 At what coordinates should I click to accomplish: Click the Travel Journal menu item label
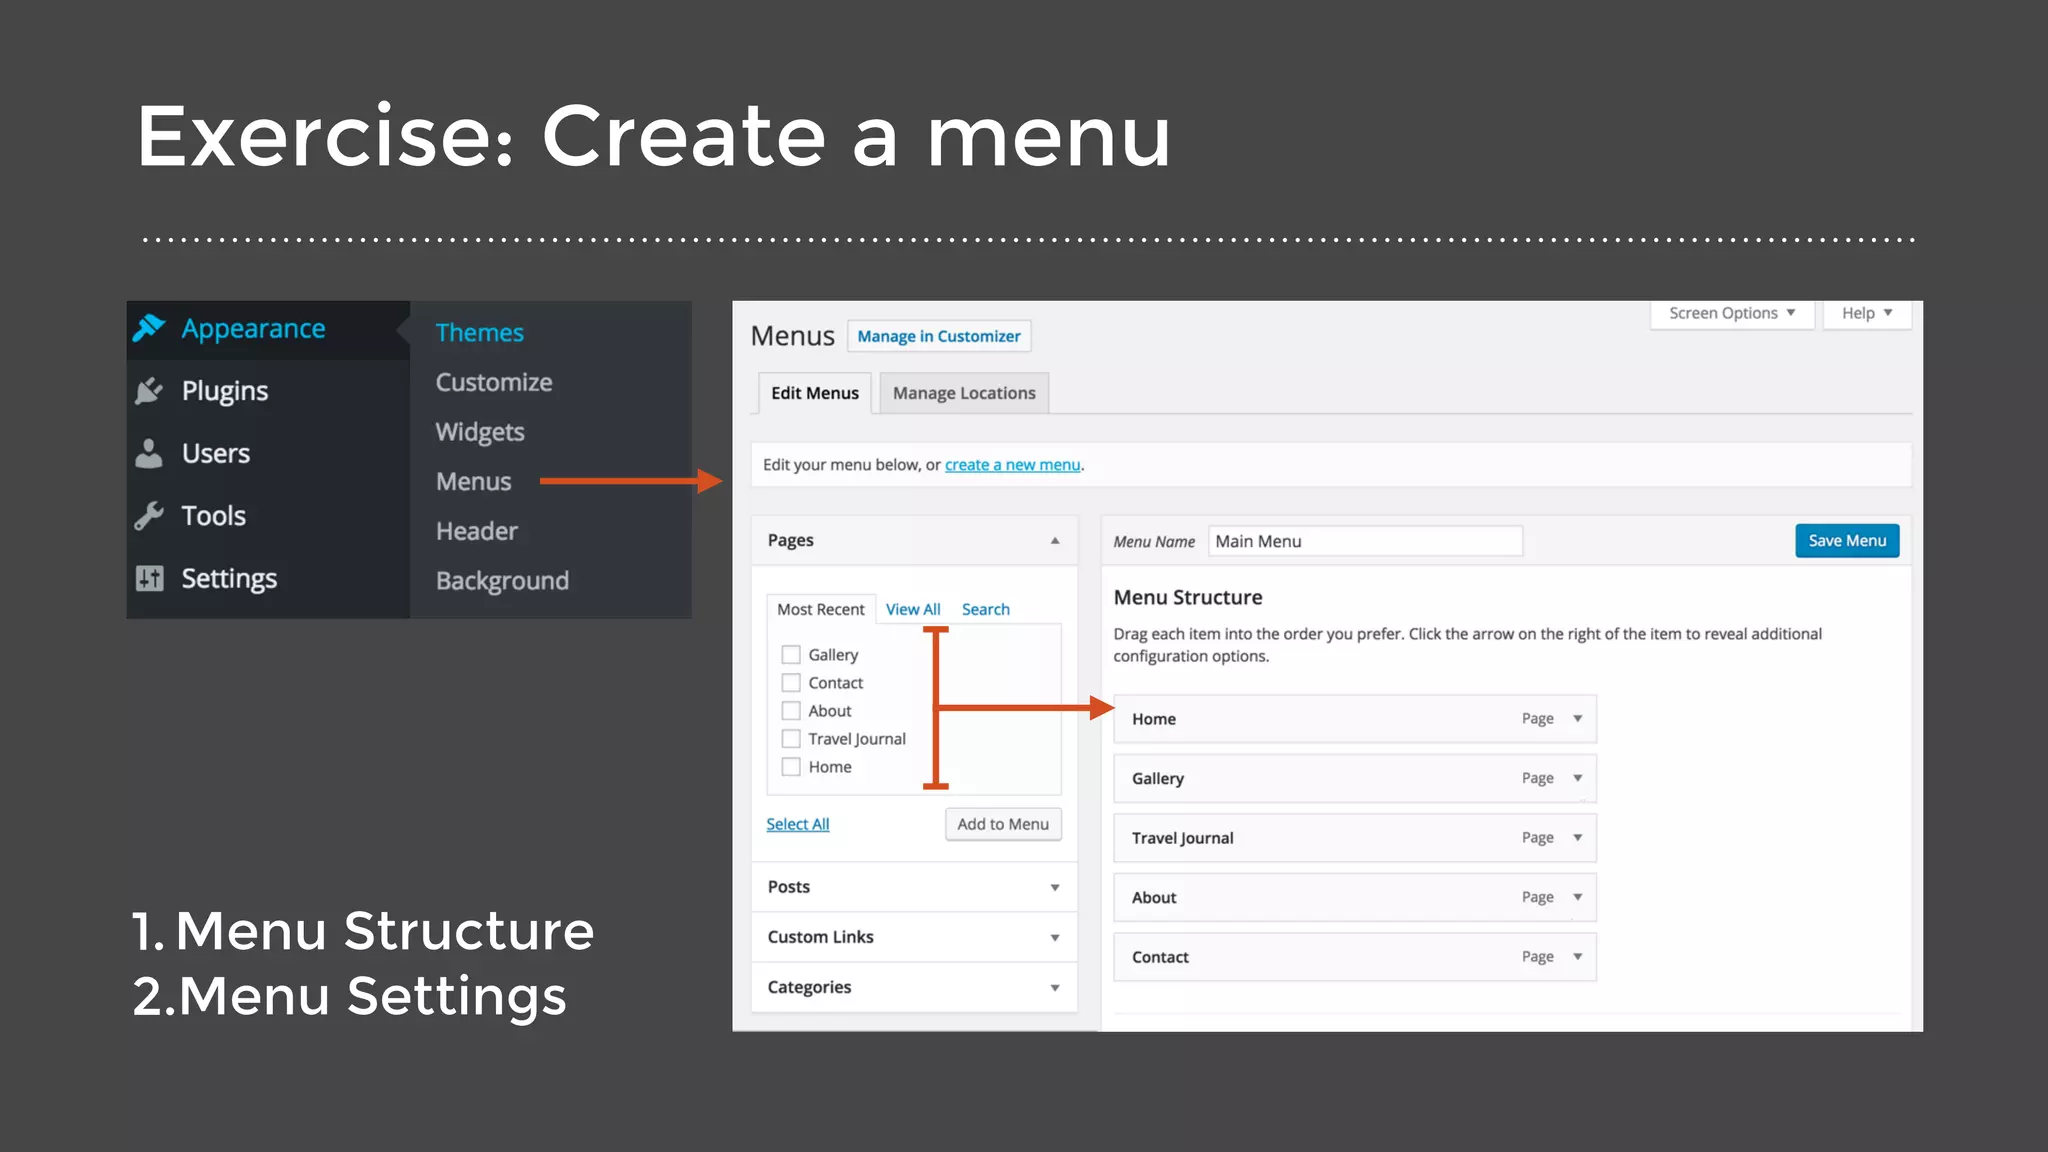pos(1183,838)
